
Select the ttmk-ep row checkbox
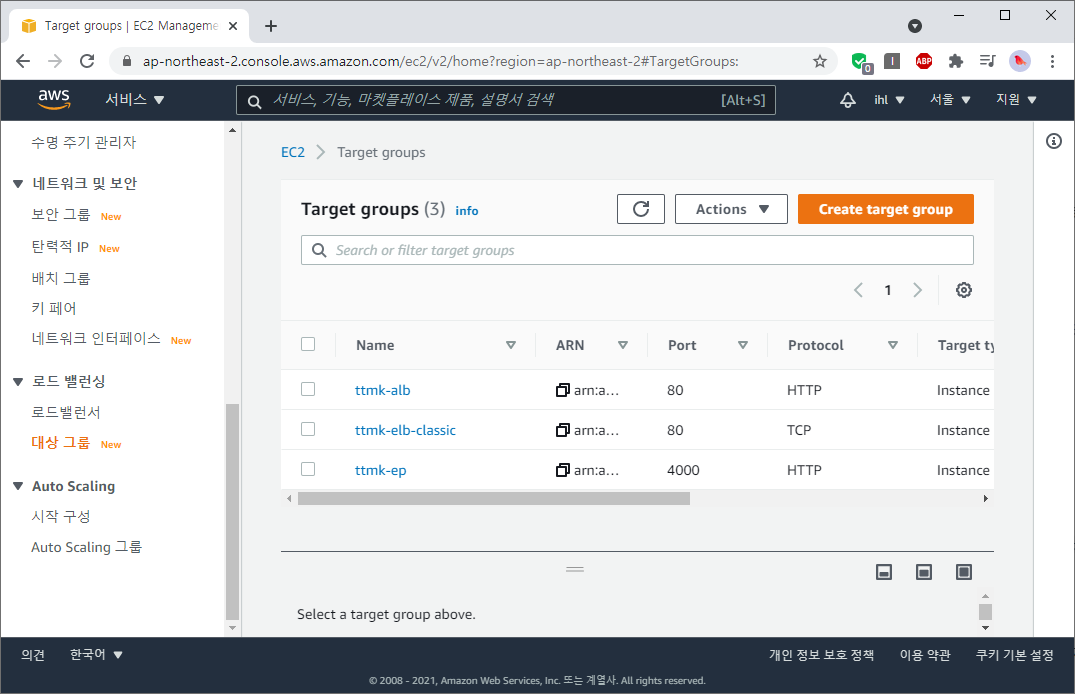coord(308,469)
